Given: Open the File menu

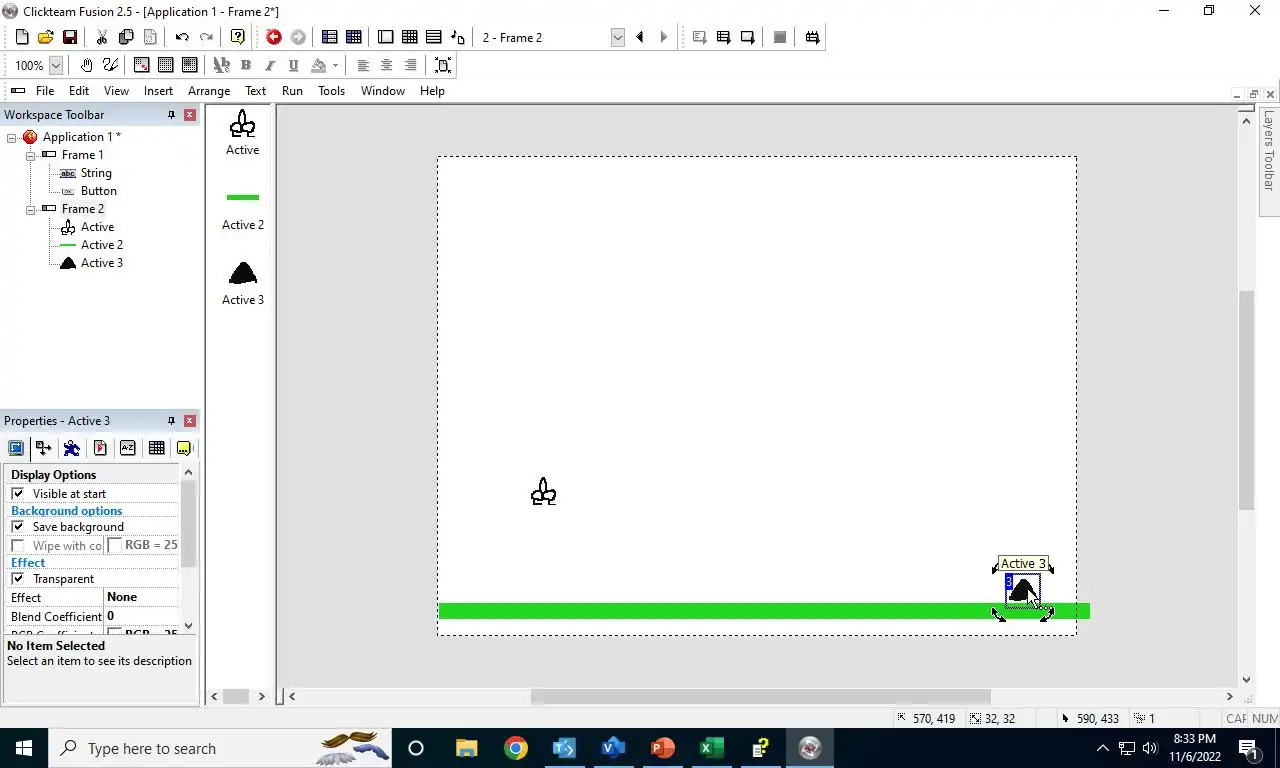Looking at the screenshot, I should click(x=45, y=91).
